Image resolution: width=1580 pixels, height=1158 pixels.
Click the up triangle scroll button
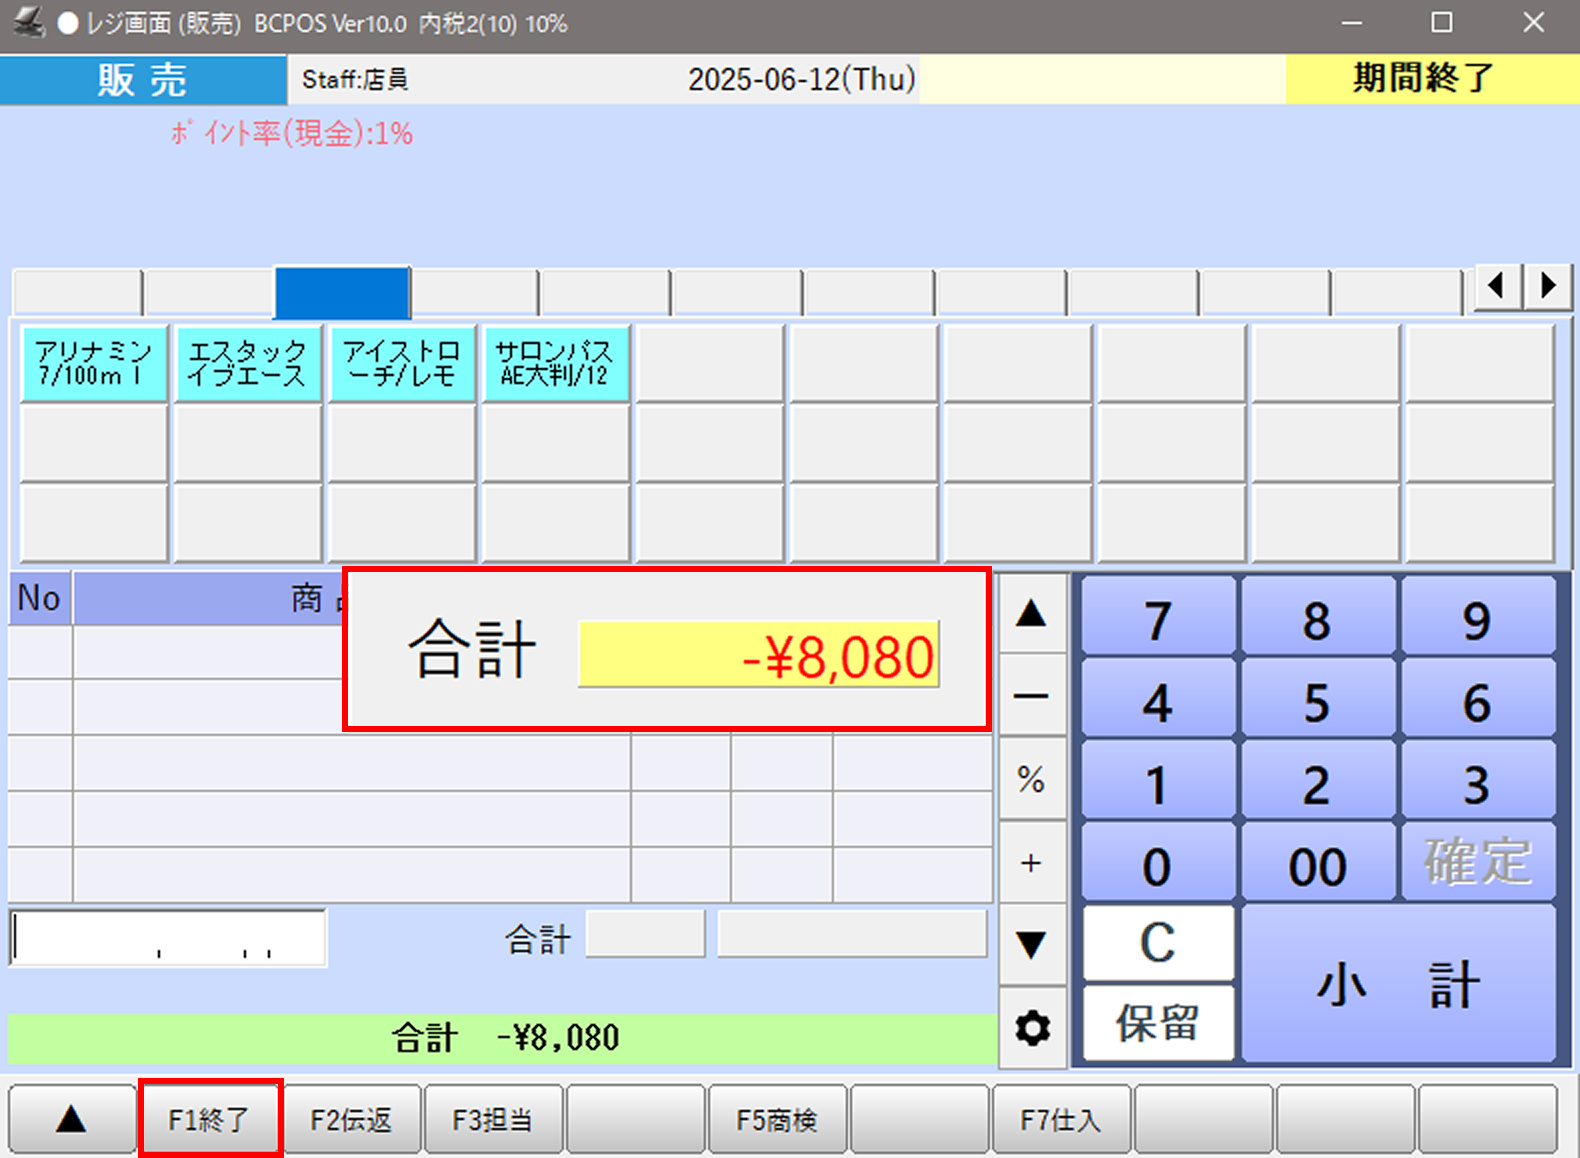point(1031,614)
